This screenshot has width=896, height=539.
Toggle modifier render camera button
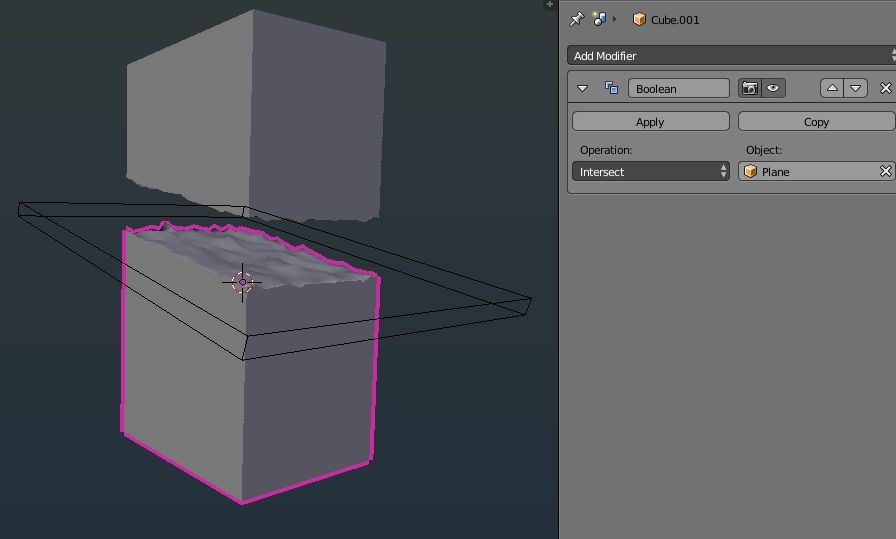(750, 88)
